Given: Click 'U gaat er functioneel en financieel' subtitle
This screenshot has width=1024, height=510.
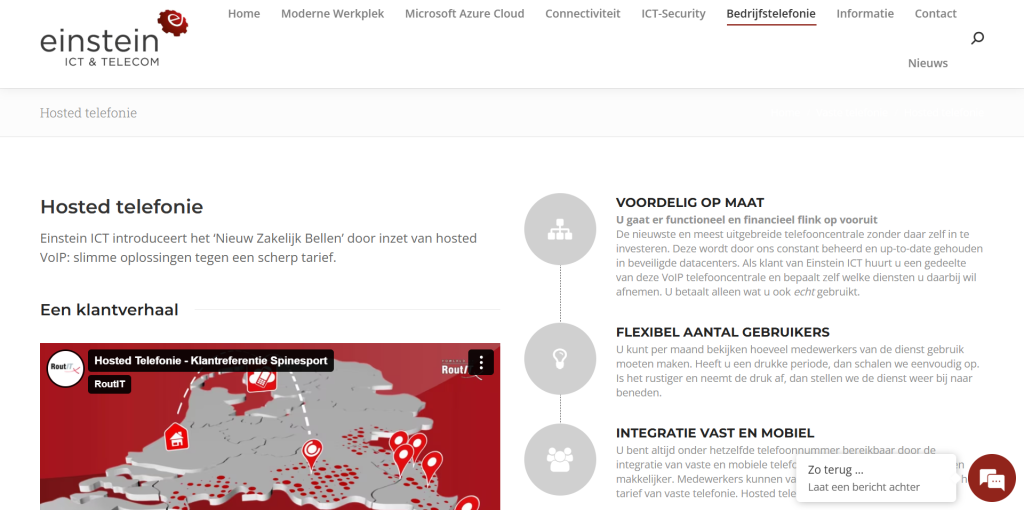Looking at the screenshot, I should 746,219.
